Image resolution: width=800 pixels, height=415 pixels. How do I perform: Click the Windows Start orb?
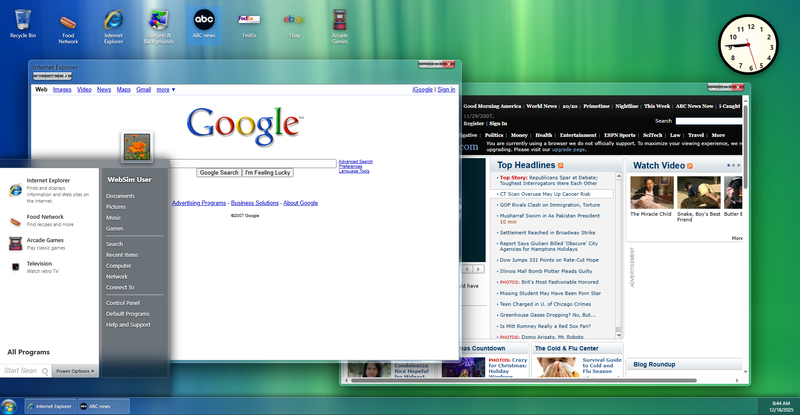coord(8,406)
